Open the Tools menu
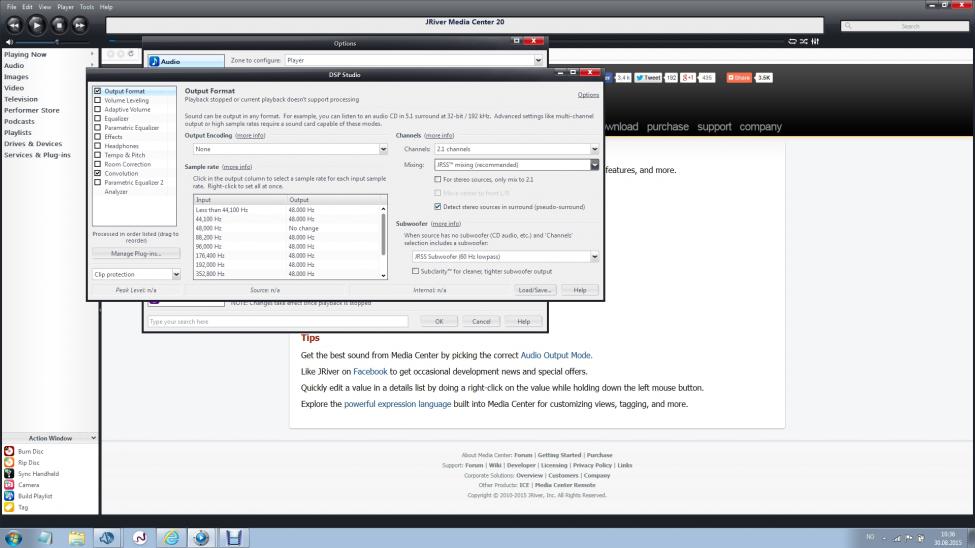 click(87, 7)
